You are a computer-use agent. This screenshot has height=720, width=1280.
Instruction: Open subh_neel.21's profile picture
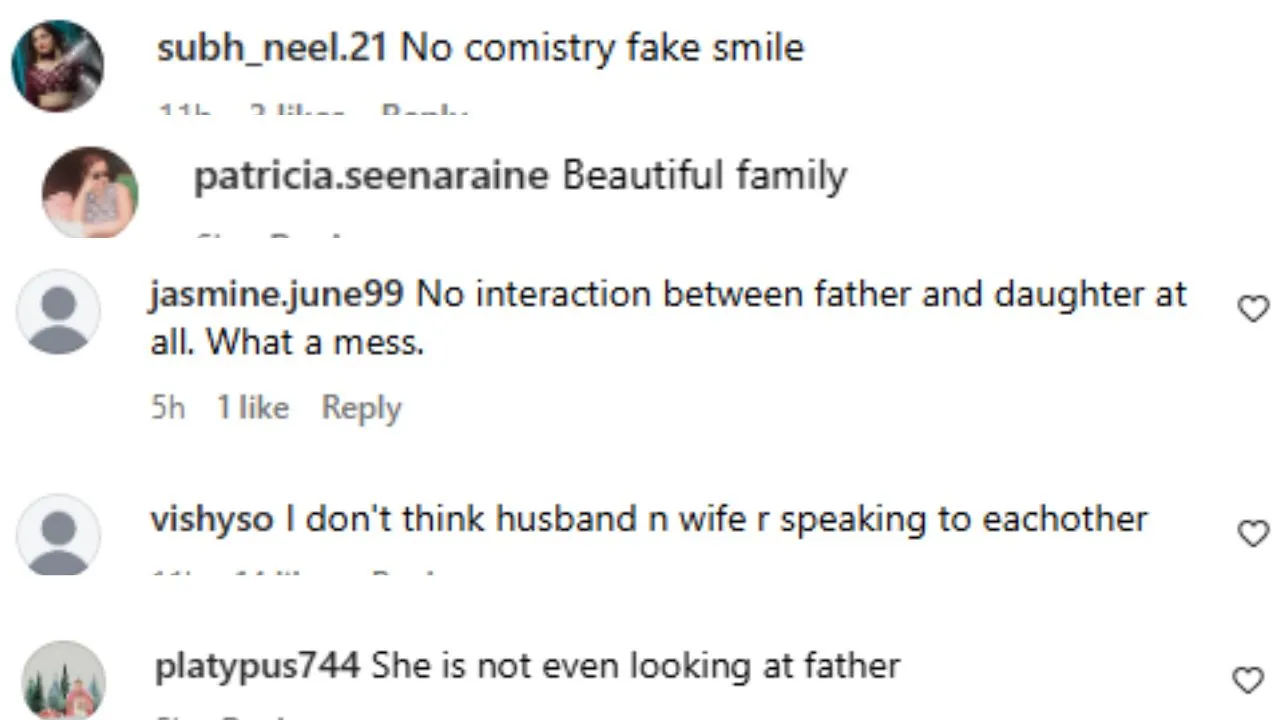point(57,66)
